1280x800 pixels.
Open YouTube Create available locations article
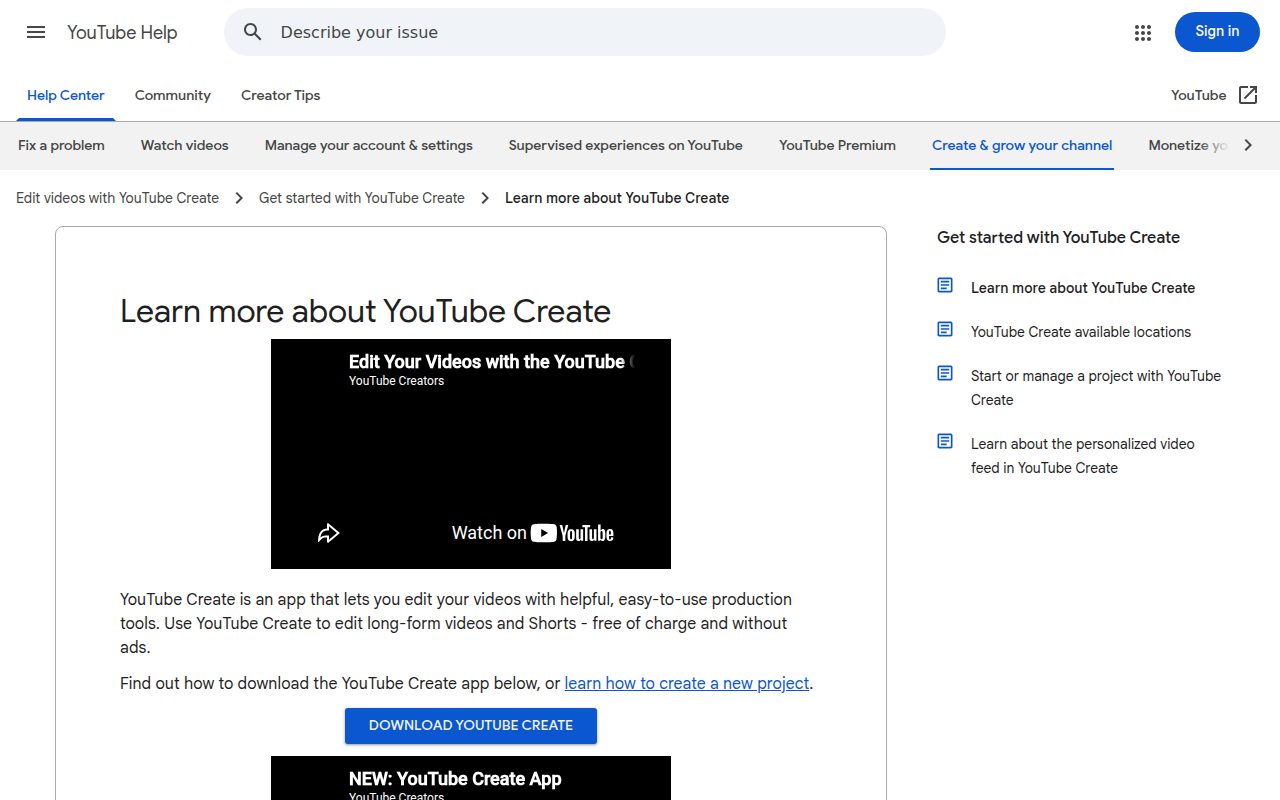pyautogui.click(x=1081, y=332)
